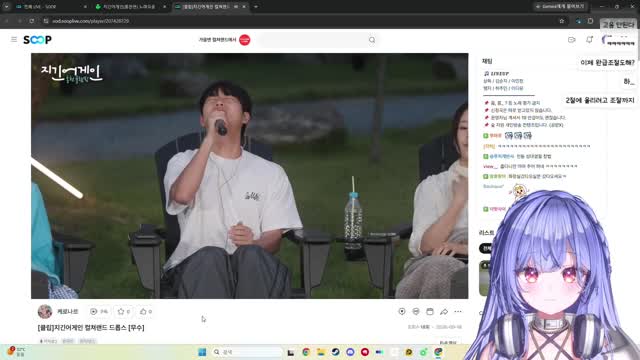640x360 pixels.
Task: Click the video player to toggle playback
Action: point(249,176)
